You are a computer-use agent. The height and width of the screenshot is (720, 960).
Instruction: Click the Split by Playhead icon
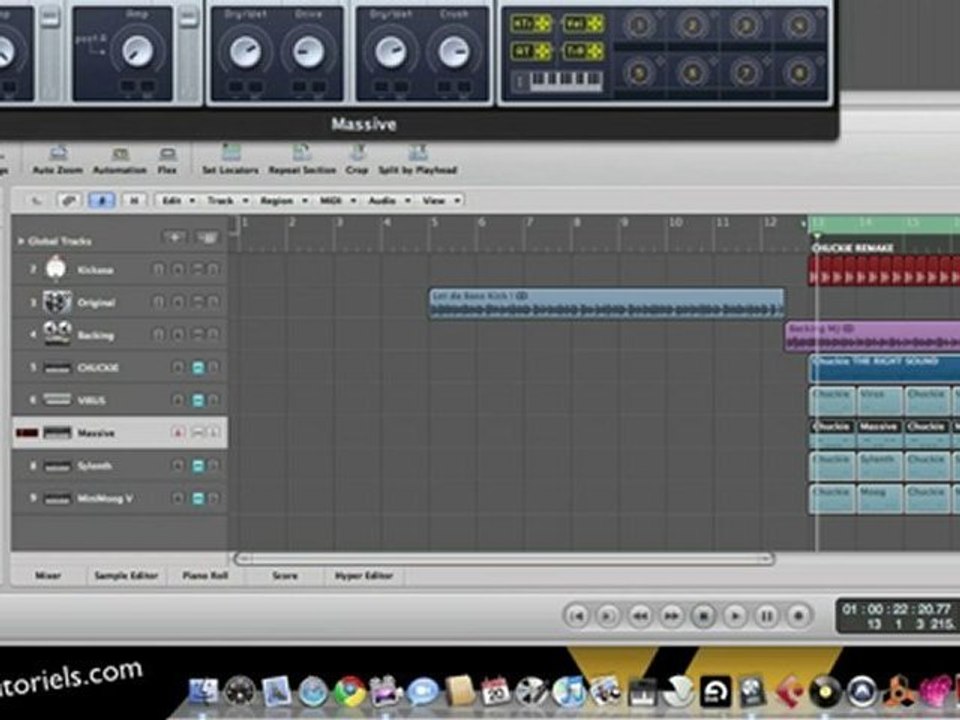418,152
